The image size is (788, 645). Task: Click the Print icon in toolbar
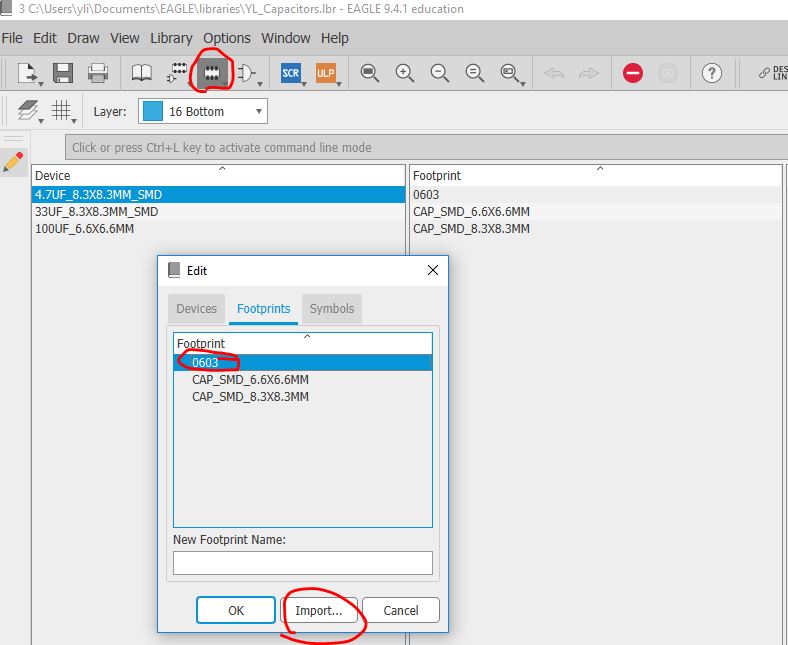coord(98,73)
